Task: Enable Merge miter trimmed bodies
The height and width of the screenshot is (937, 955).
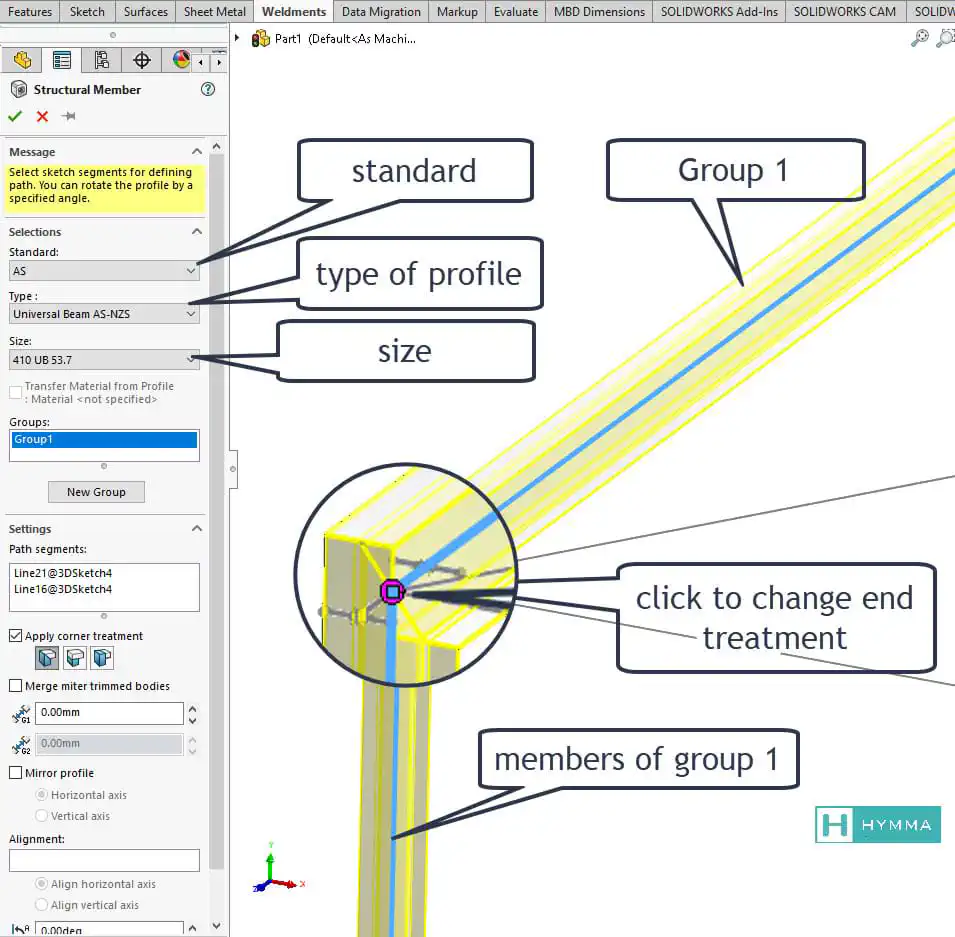Action: (15, 685)
